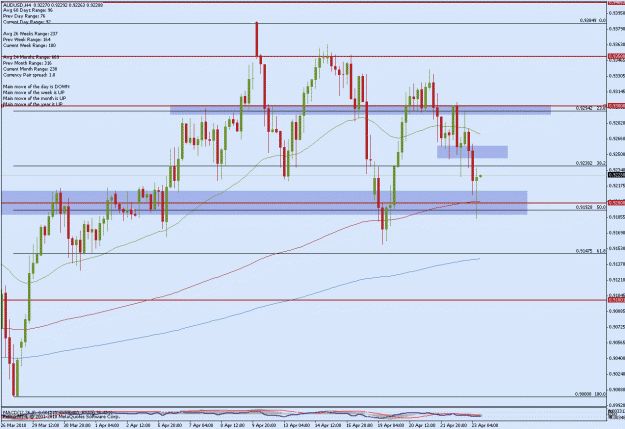
Task: Click the 'Prev Week Range: 164' line
Action: pos(27,39)
